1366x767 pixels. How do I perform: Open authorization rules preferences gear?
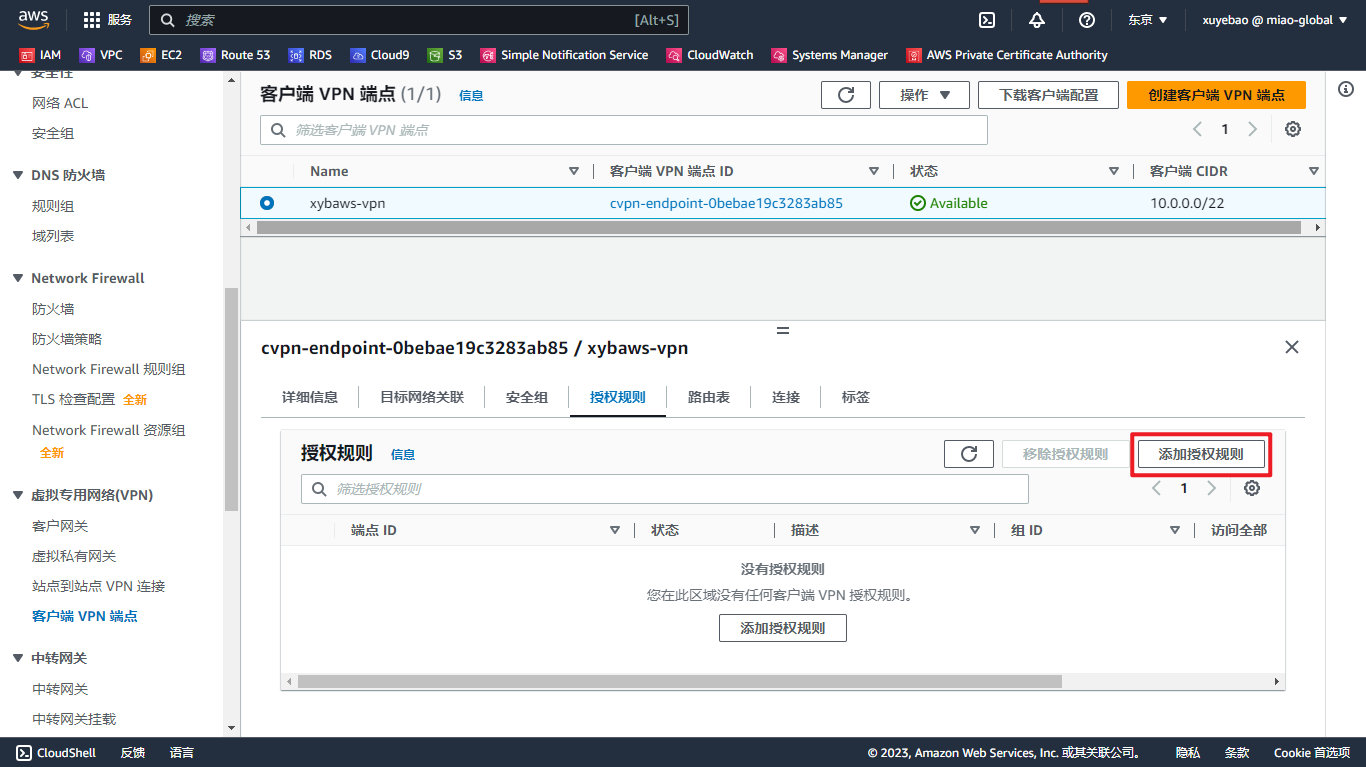pos(1252,488)
